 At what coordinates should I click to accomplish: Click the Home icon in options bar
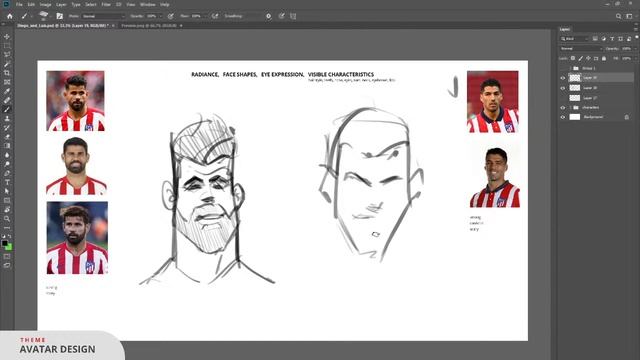pyautogui.click(x=10, y=16)
